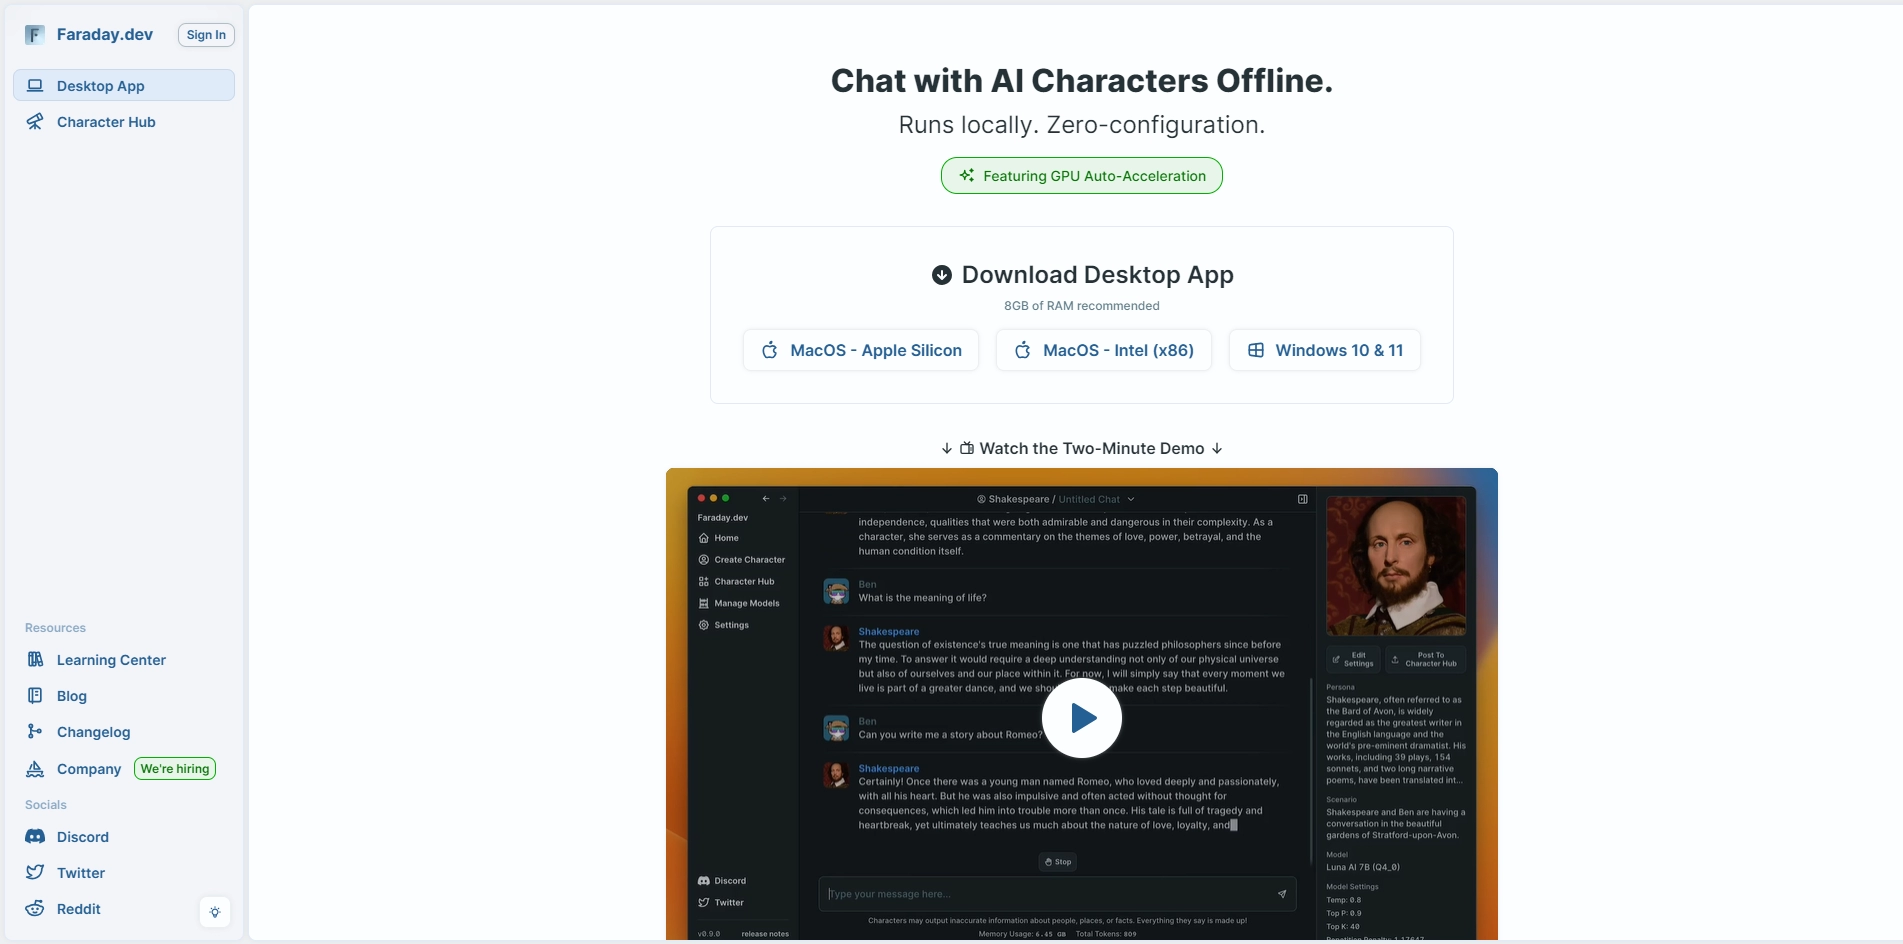Click the "Chat with AI Characters Offline." headline
The width and height of the screenshot is (1903, 944).
click(1082, 81)
